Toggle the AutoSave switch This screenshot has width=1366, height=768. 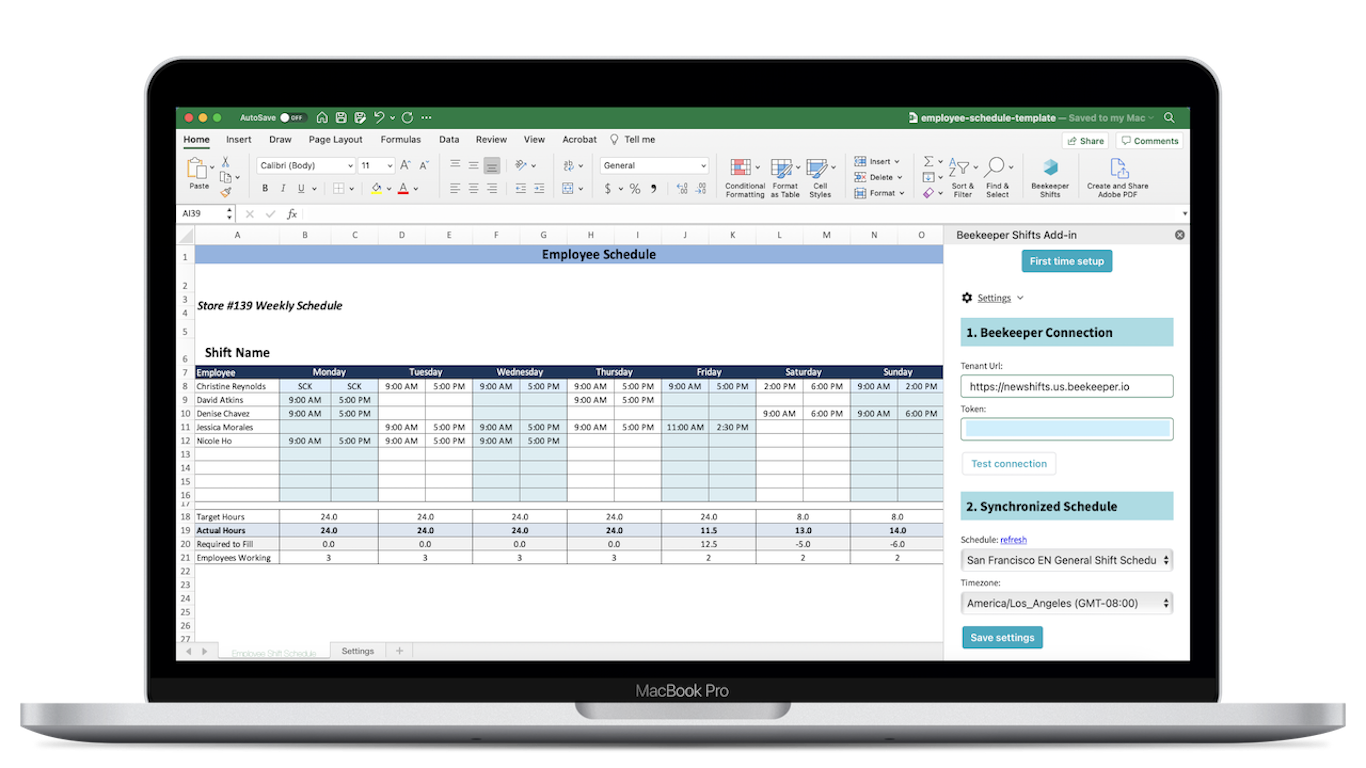tap(293, 118)
